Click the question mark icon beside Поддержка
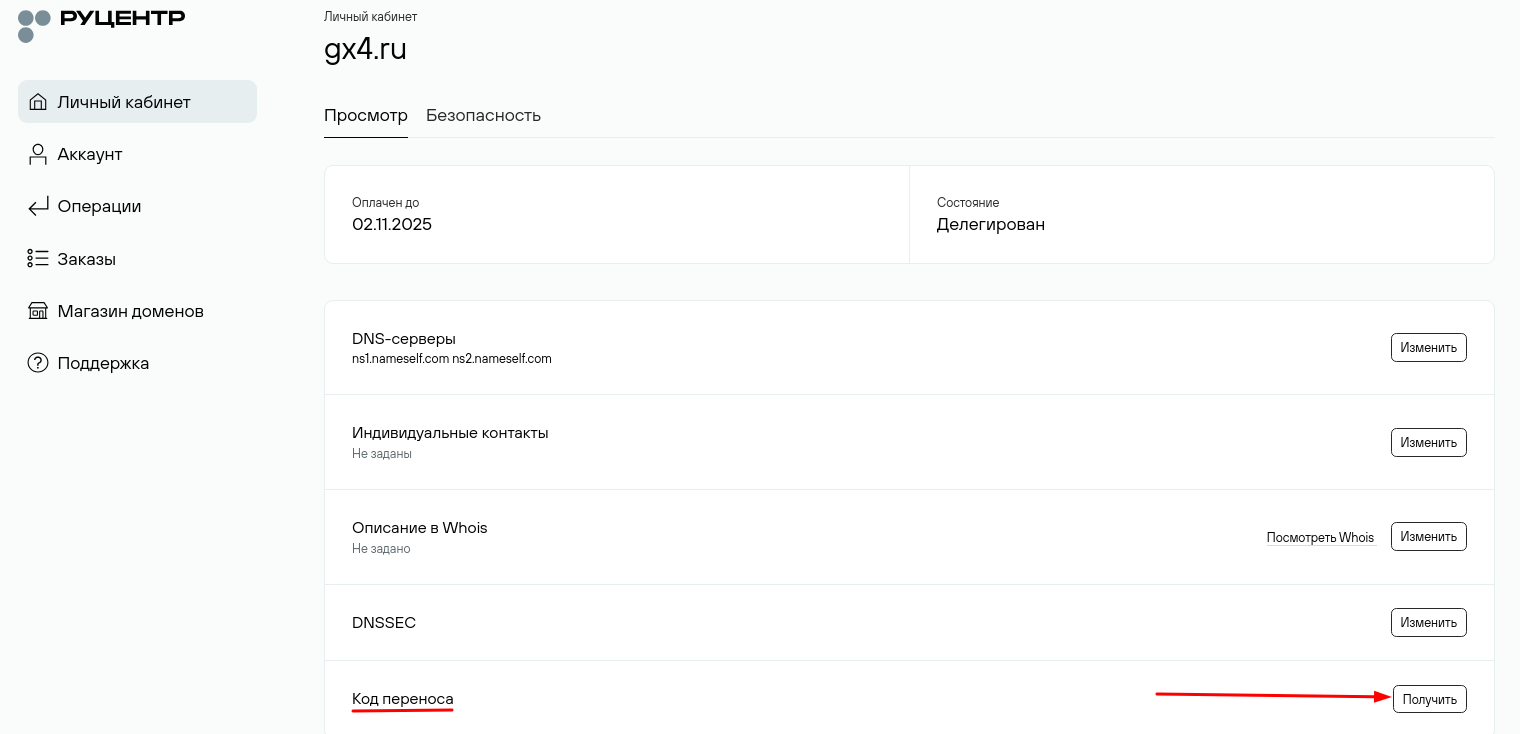This screenshot has width=1520, height=734. tap(38, 363)
